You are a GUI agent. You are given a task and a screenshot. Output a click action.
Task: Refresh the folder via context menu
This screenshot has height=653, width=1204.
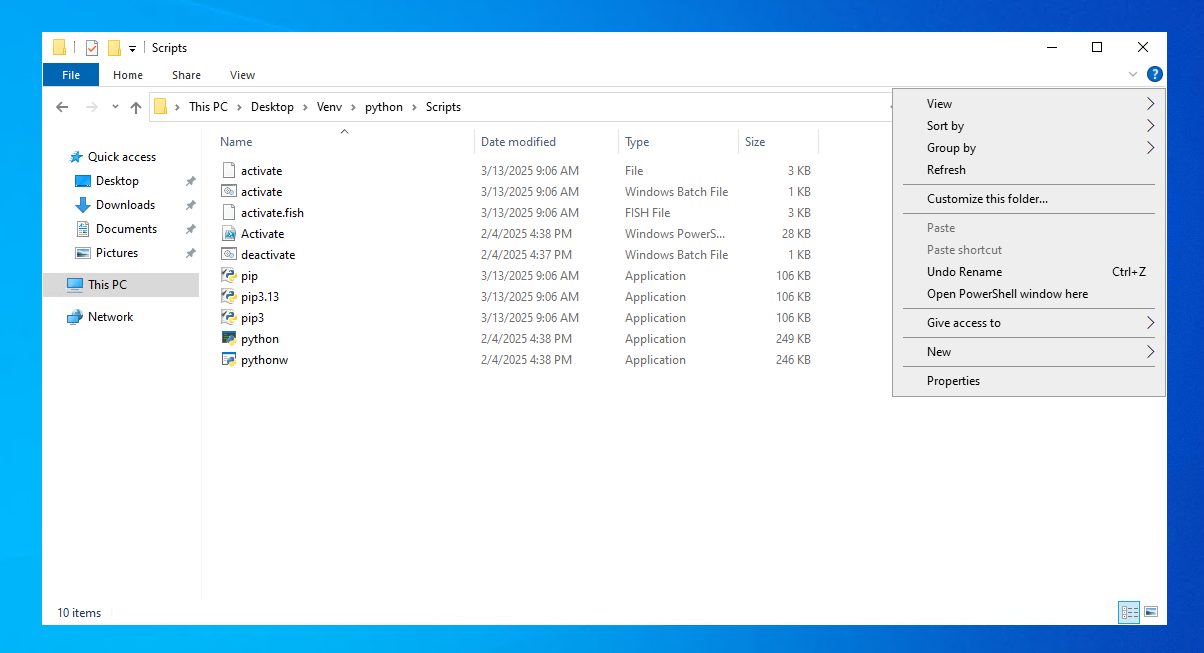[945, 169]
